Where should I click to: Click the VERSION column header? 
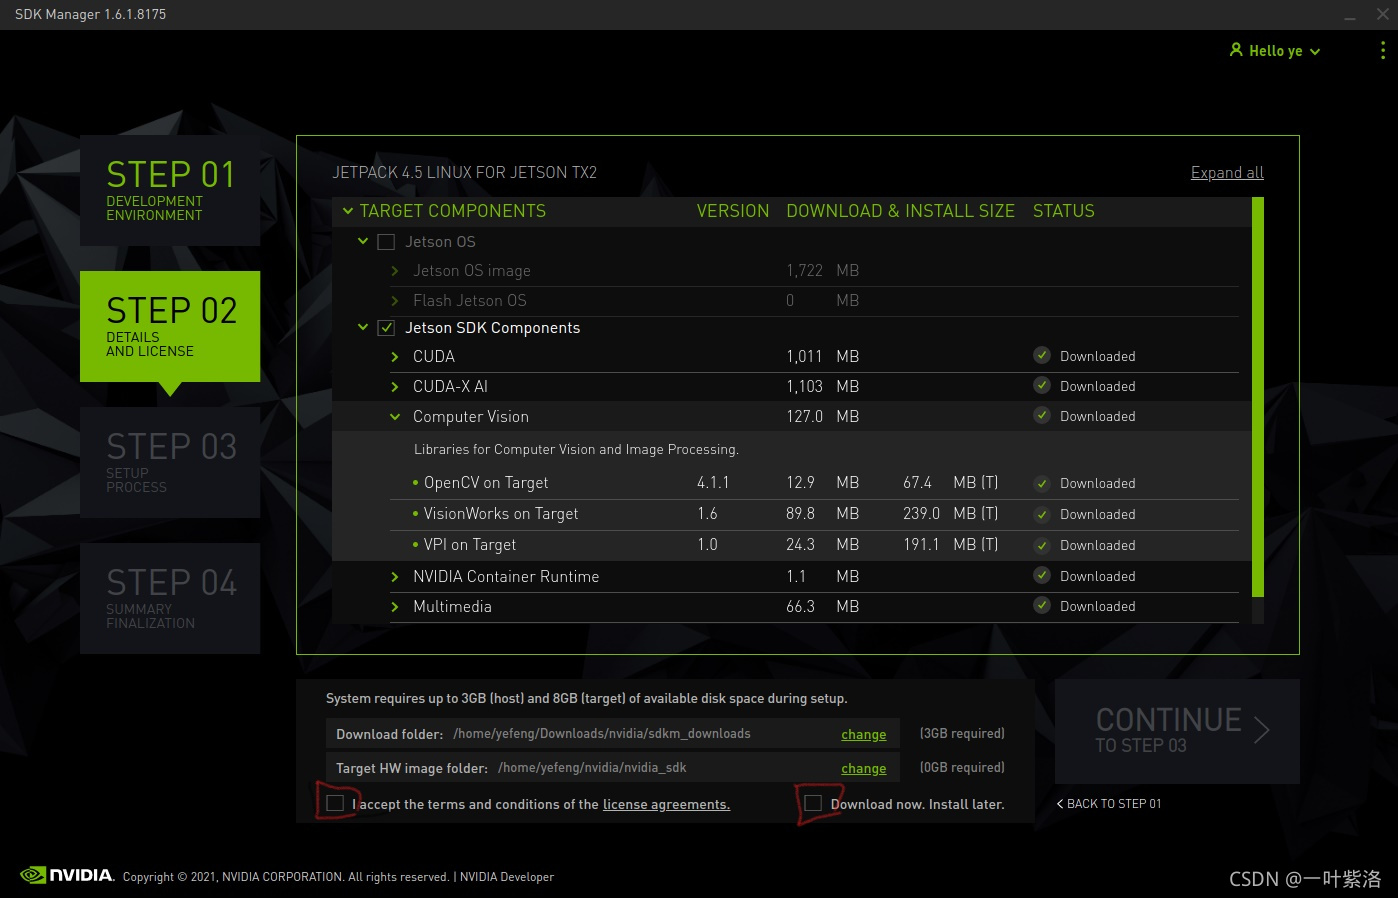(733, 211)
